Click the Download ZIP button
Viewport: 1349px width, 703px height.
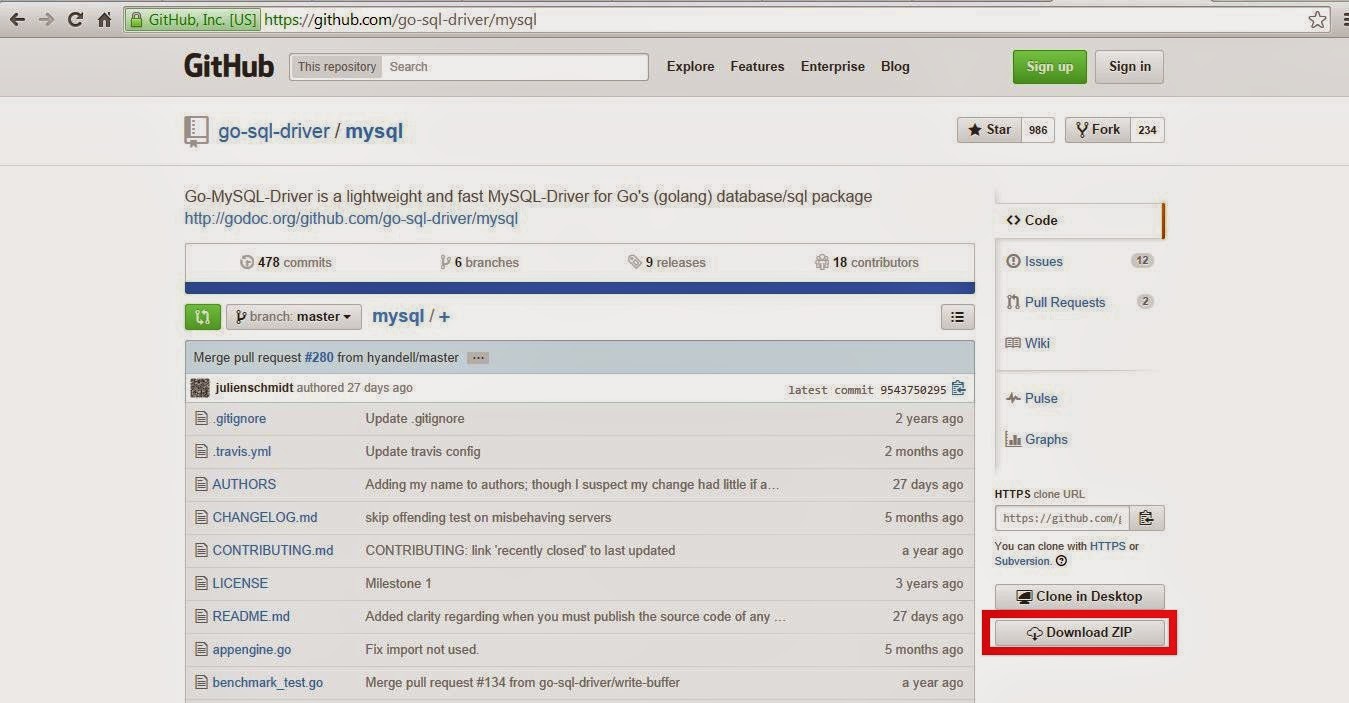click(1079, 633)
